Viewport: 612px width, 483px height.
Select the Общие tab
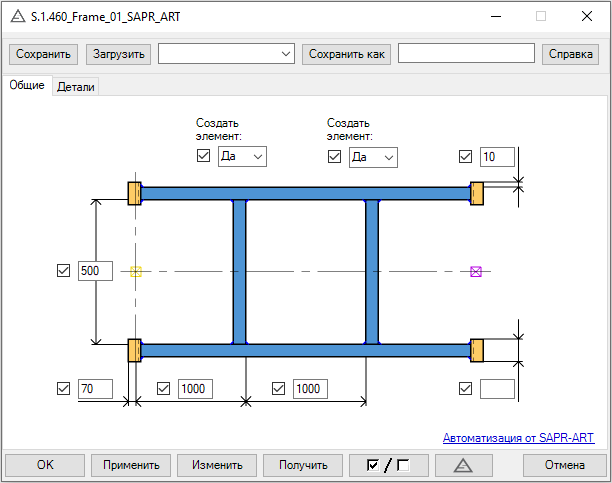point(27,86)
